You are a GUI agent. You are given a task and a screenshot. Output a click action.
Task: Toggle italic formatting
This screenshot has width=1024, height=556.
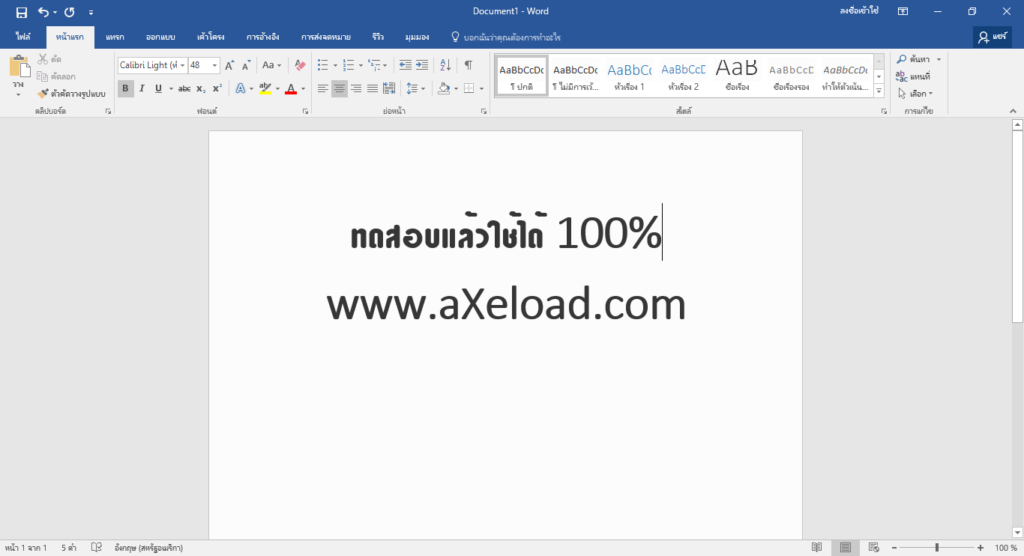[x=142, y=89]
